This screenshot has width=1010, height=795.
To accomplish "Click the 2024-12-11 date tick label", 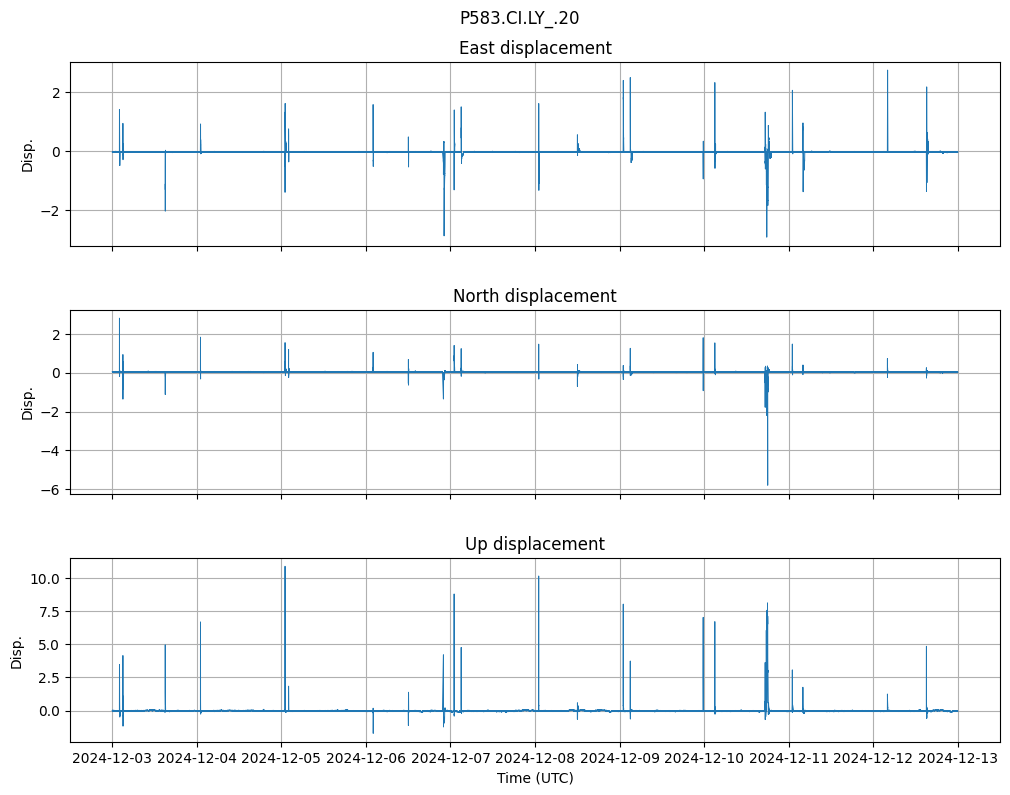I will click(789, 758).
